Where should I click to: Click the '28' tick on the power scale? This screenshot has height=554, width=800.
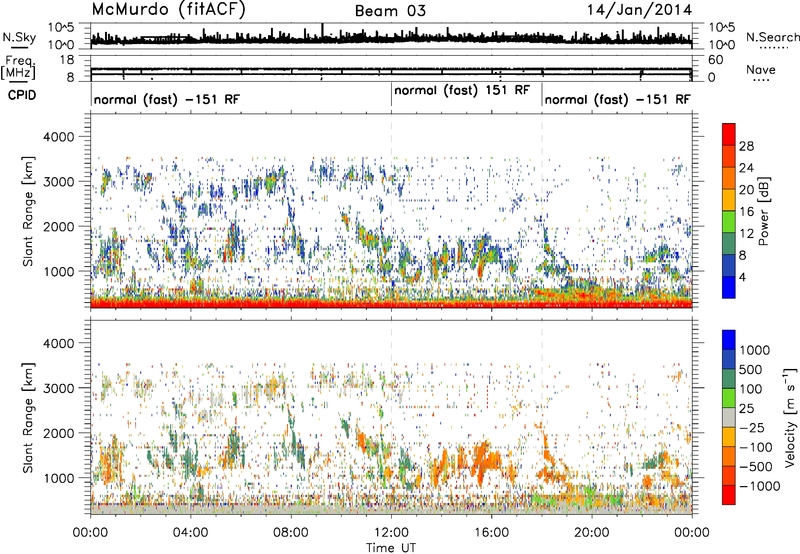point(746,146)
